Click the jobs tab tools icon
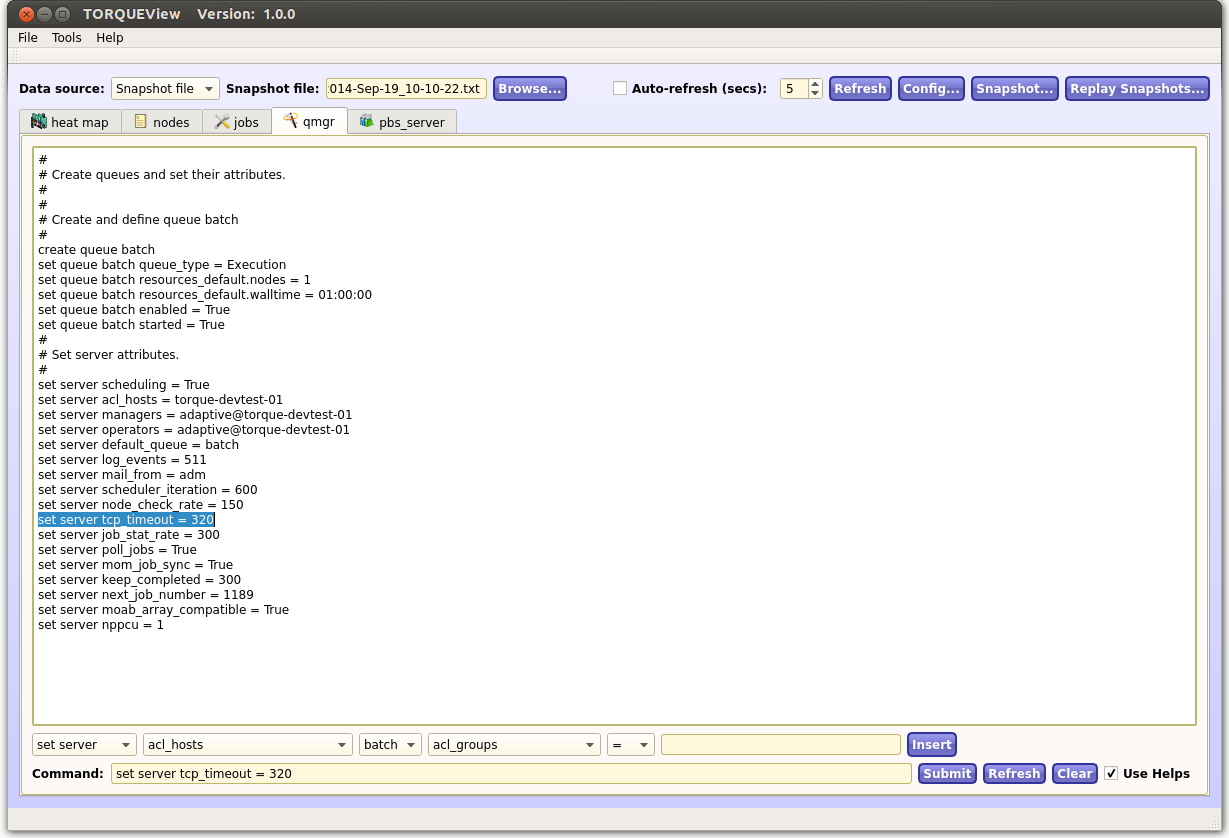Image resolution: width=1229 pixels, height=838 pixels. pos(222,122)
